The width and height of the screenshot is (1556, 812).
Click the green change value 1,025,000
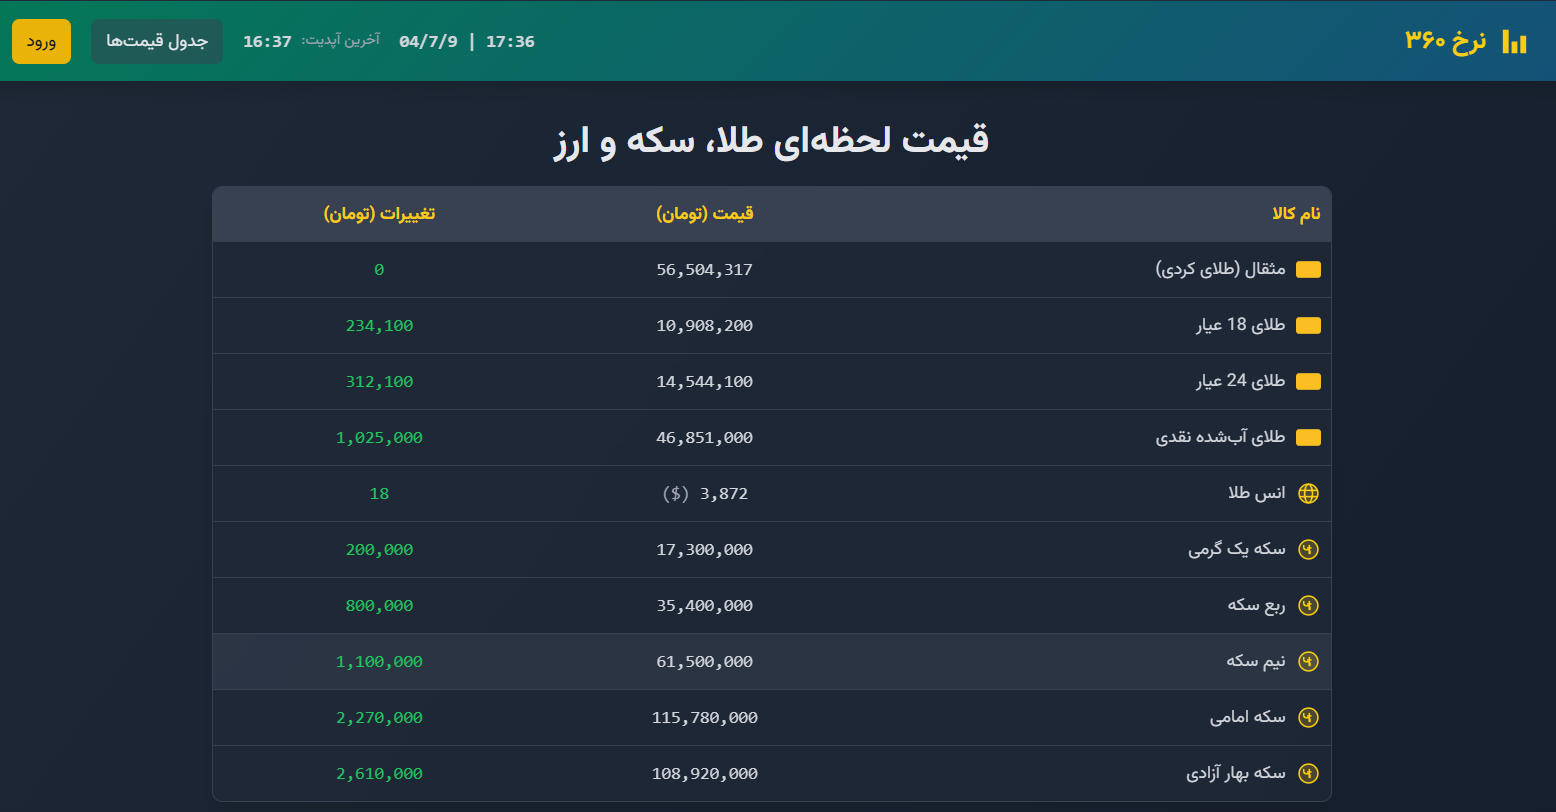[x=379, y=437]
